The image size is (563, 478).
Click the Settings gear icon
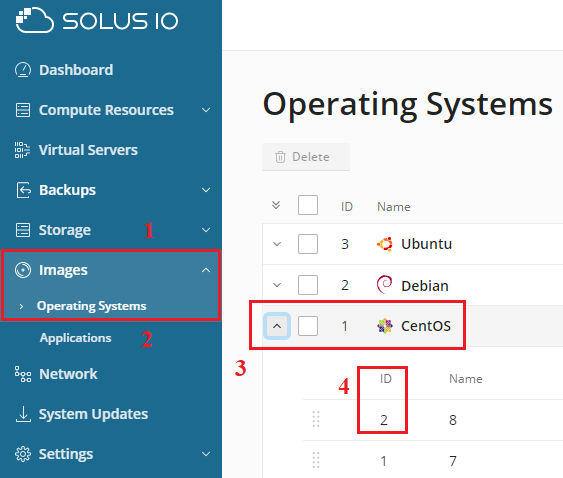coord(23,454)
